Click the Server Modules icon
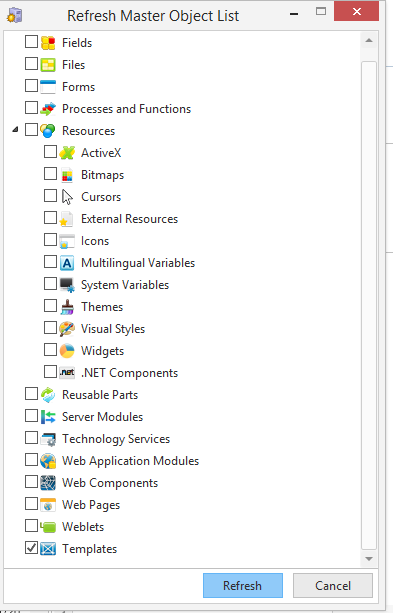Image resolution: width=393 pixels, height=613 pixels. click(48, 417)
